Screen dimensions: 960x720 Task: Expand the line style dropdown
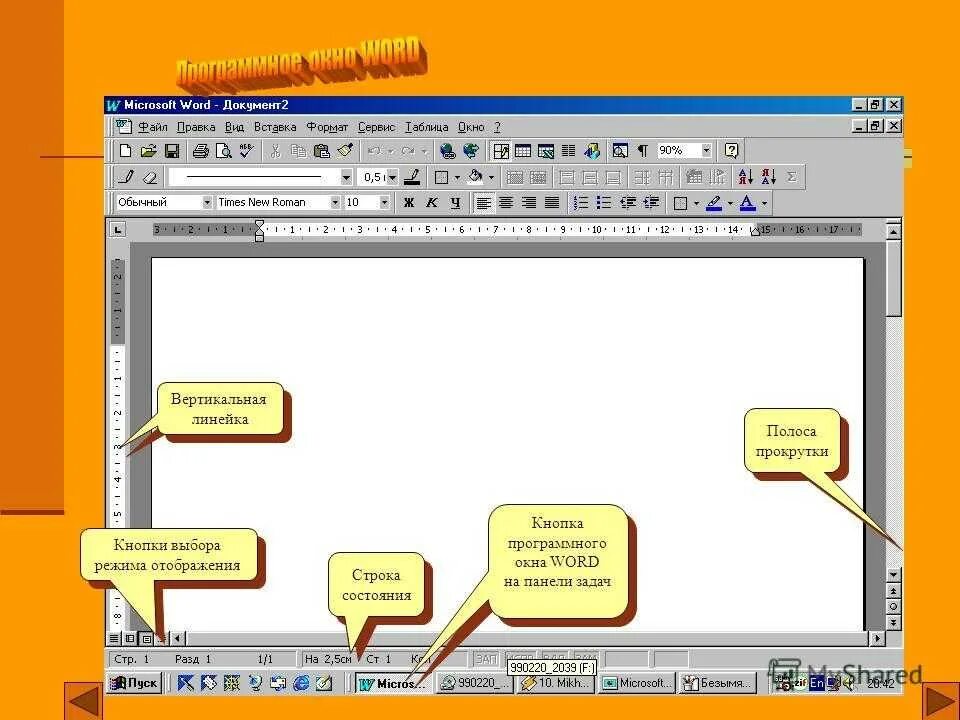tap(346, 178)
